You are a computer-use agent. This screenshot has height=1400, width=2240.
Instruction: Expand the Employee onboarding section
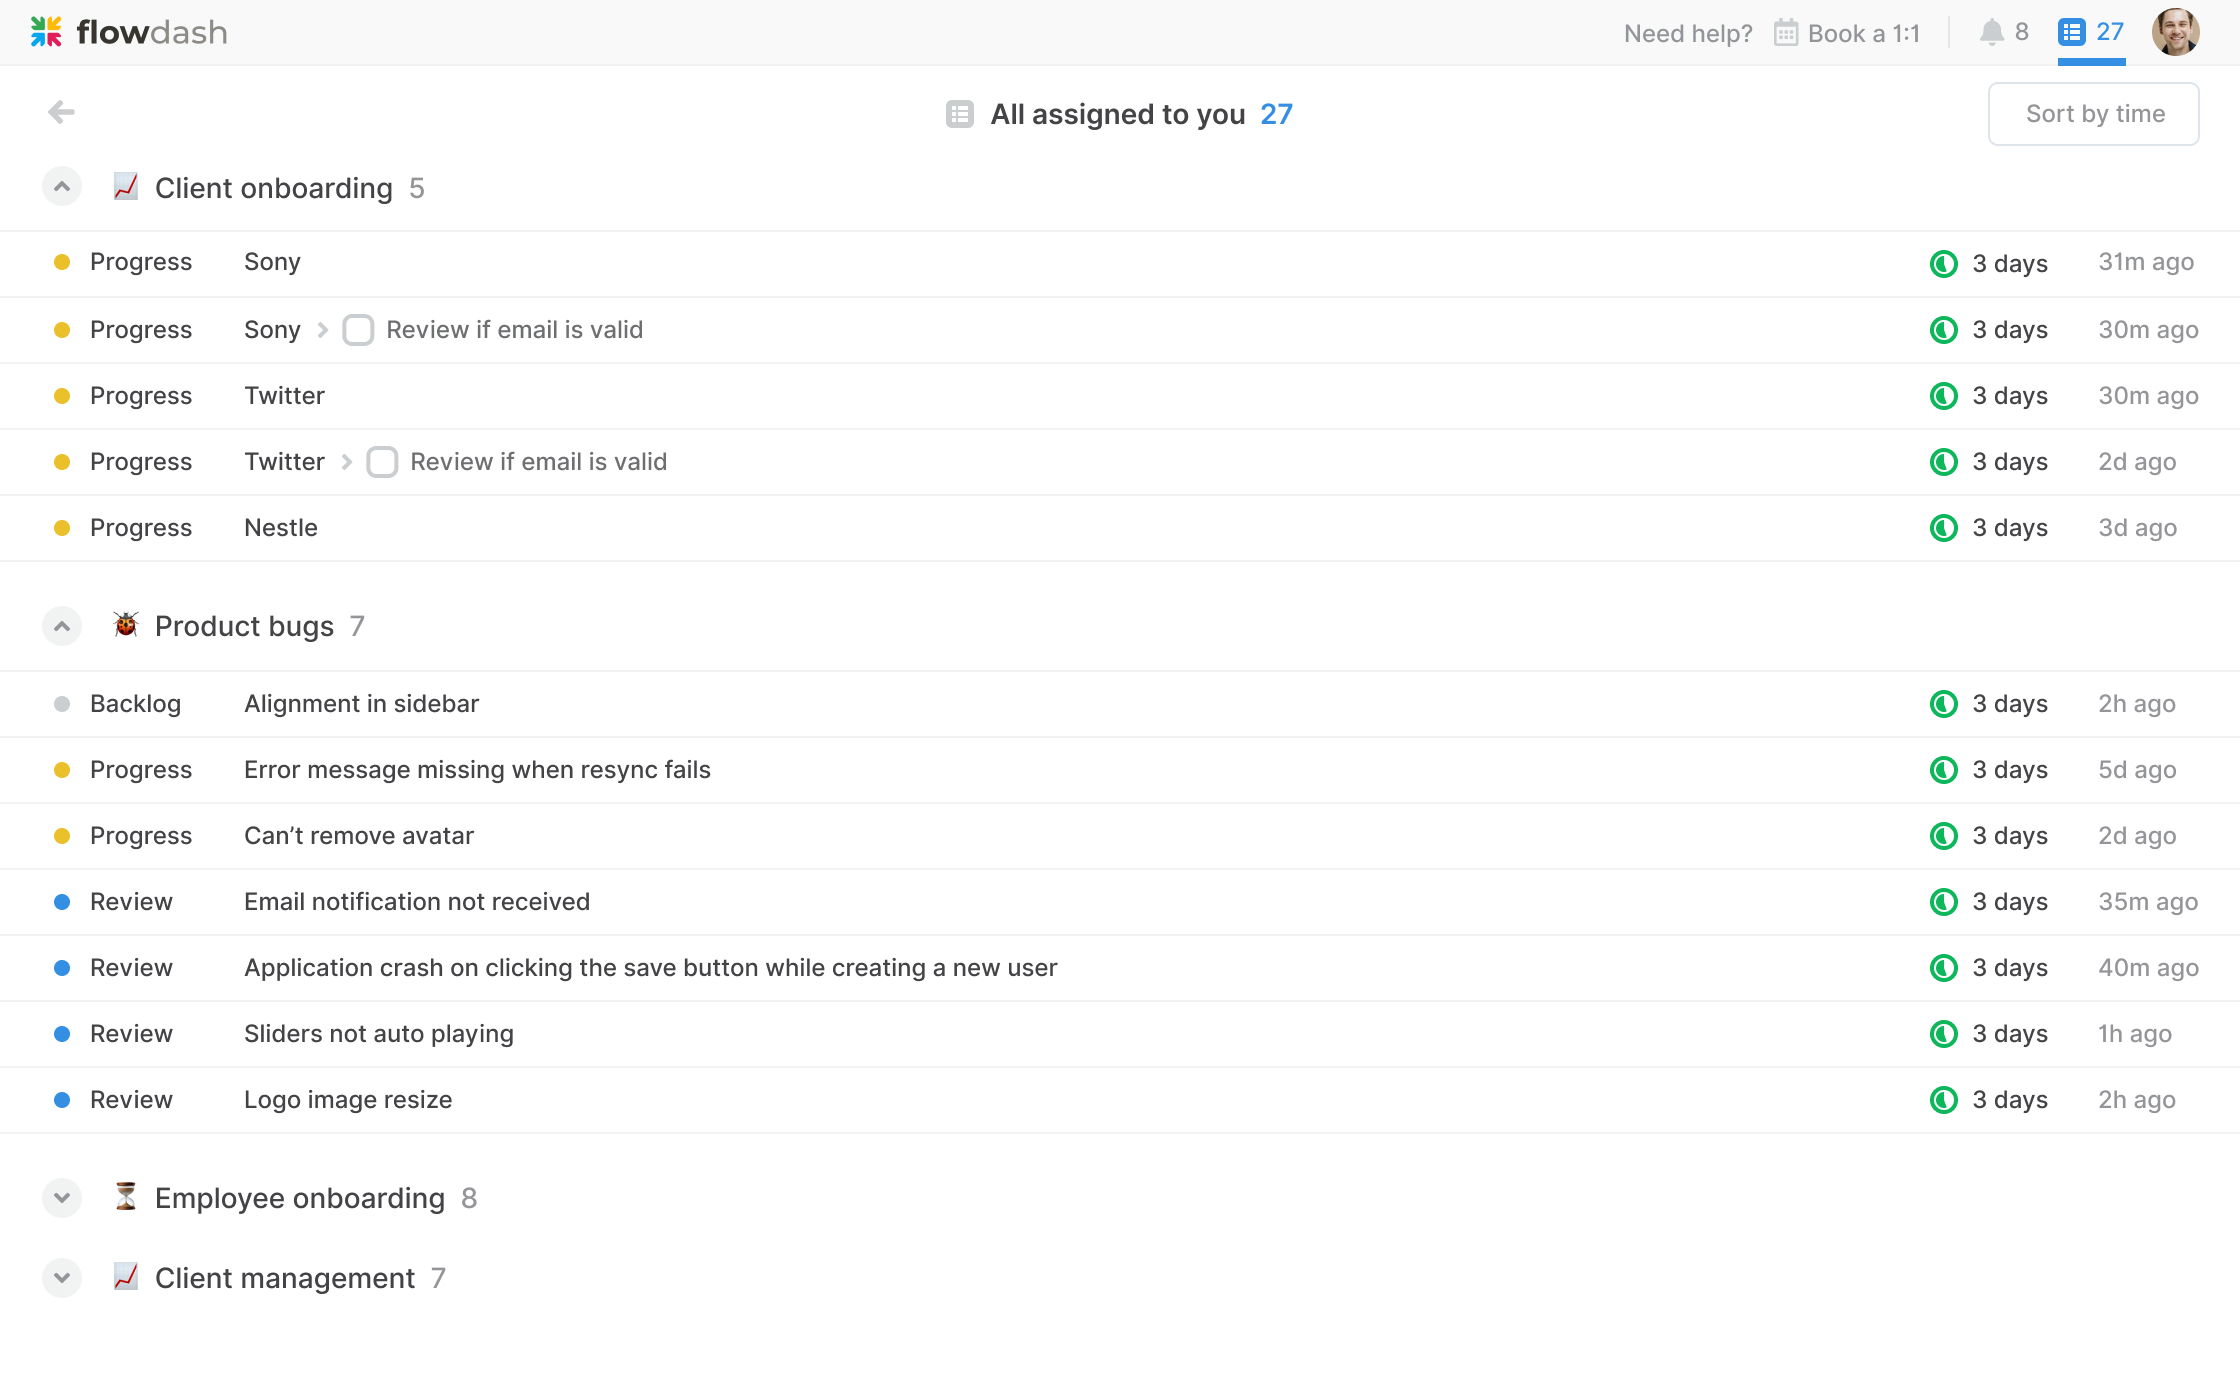click(62, 1198)
